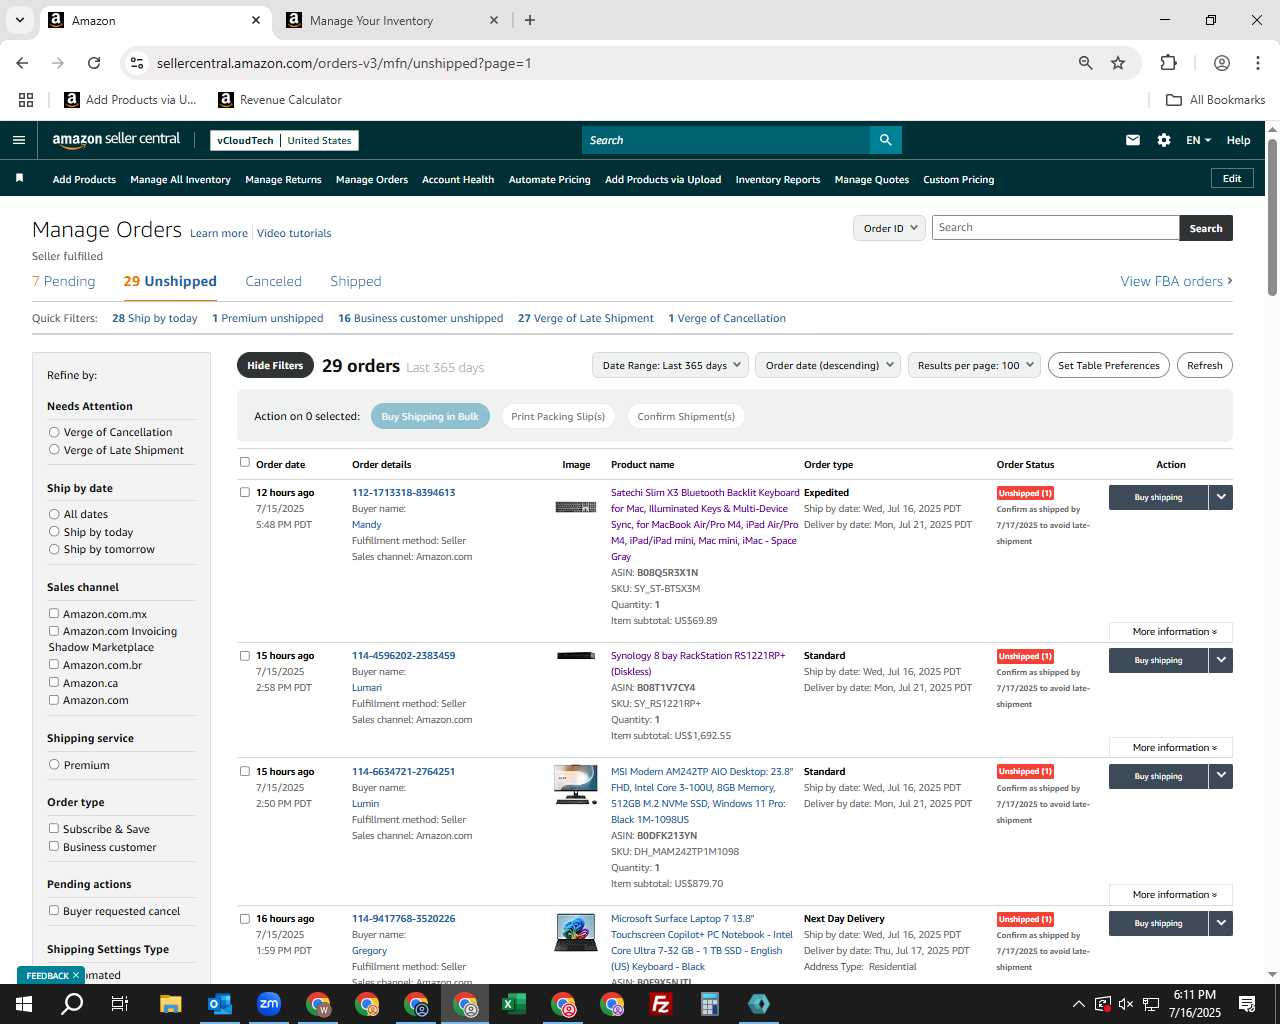Switch to the Pending orders tab
Image resolution: width=1280 pixels, height=1024 pixels.
64,281
